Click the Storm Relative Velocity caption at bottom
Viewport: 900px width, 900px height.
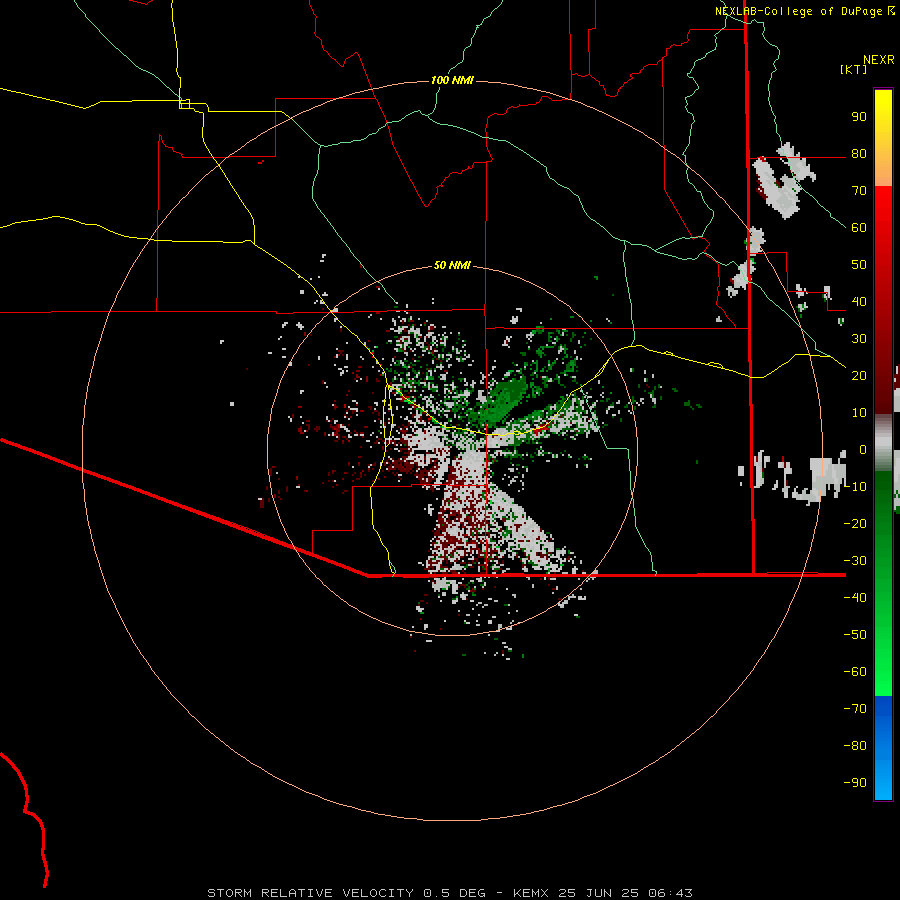point(450,893)
